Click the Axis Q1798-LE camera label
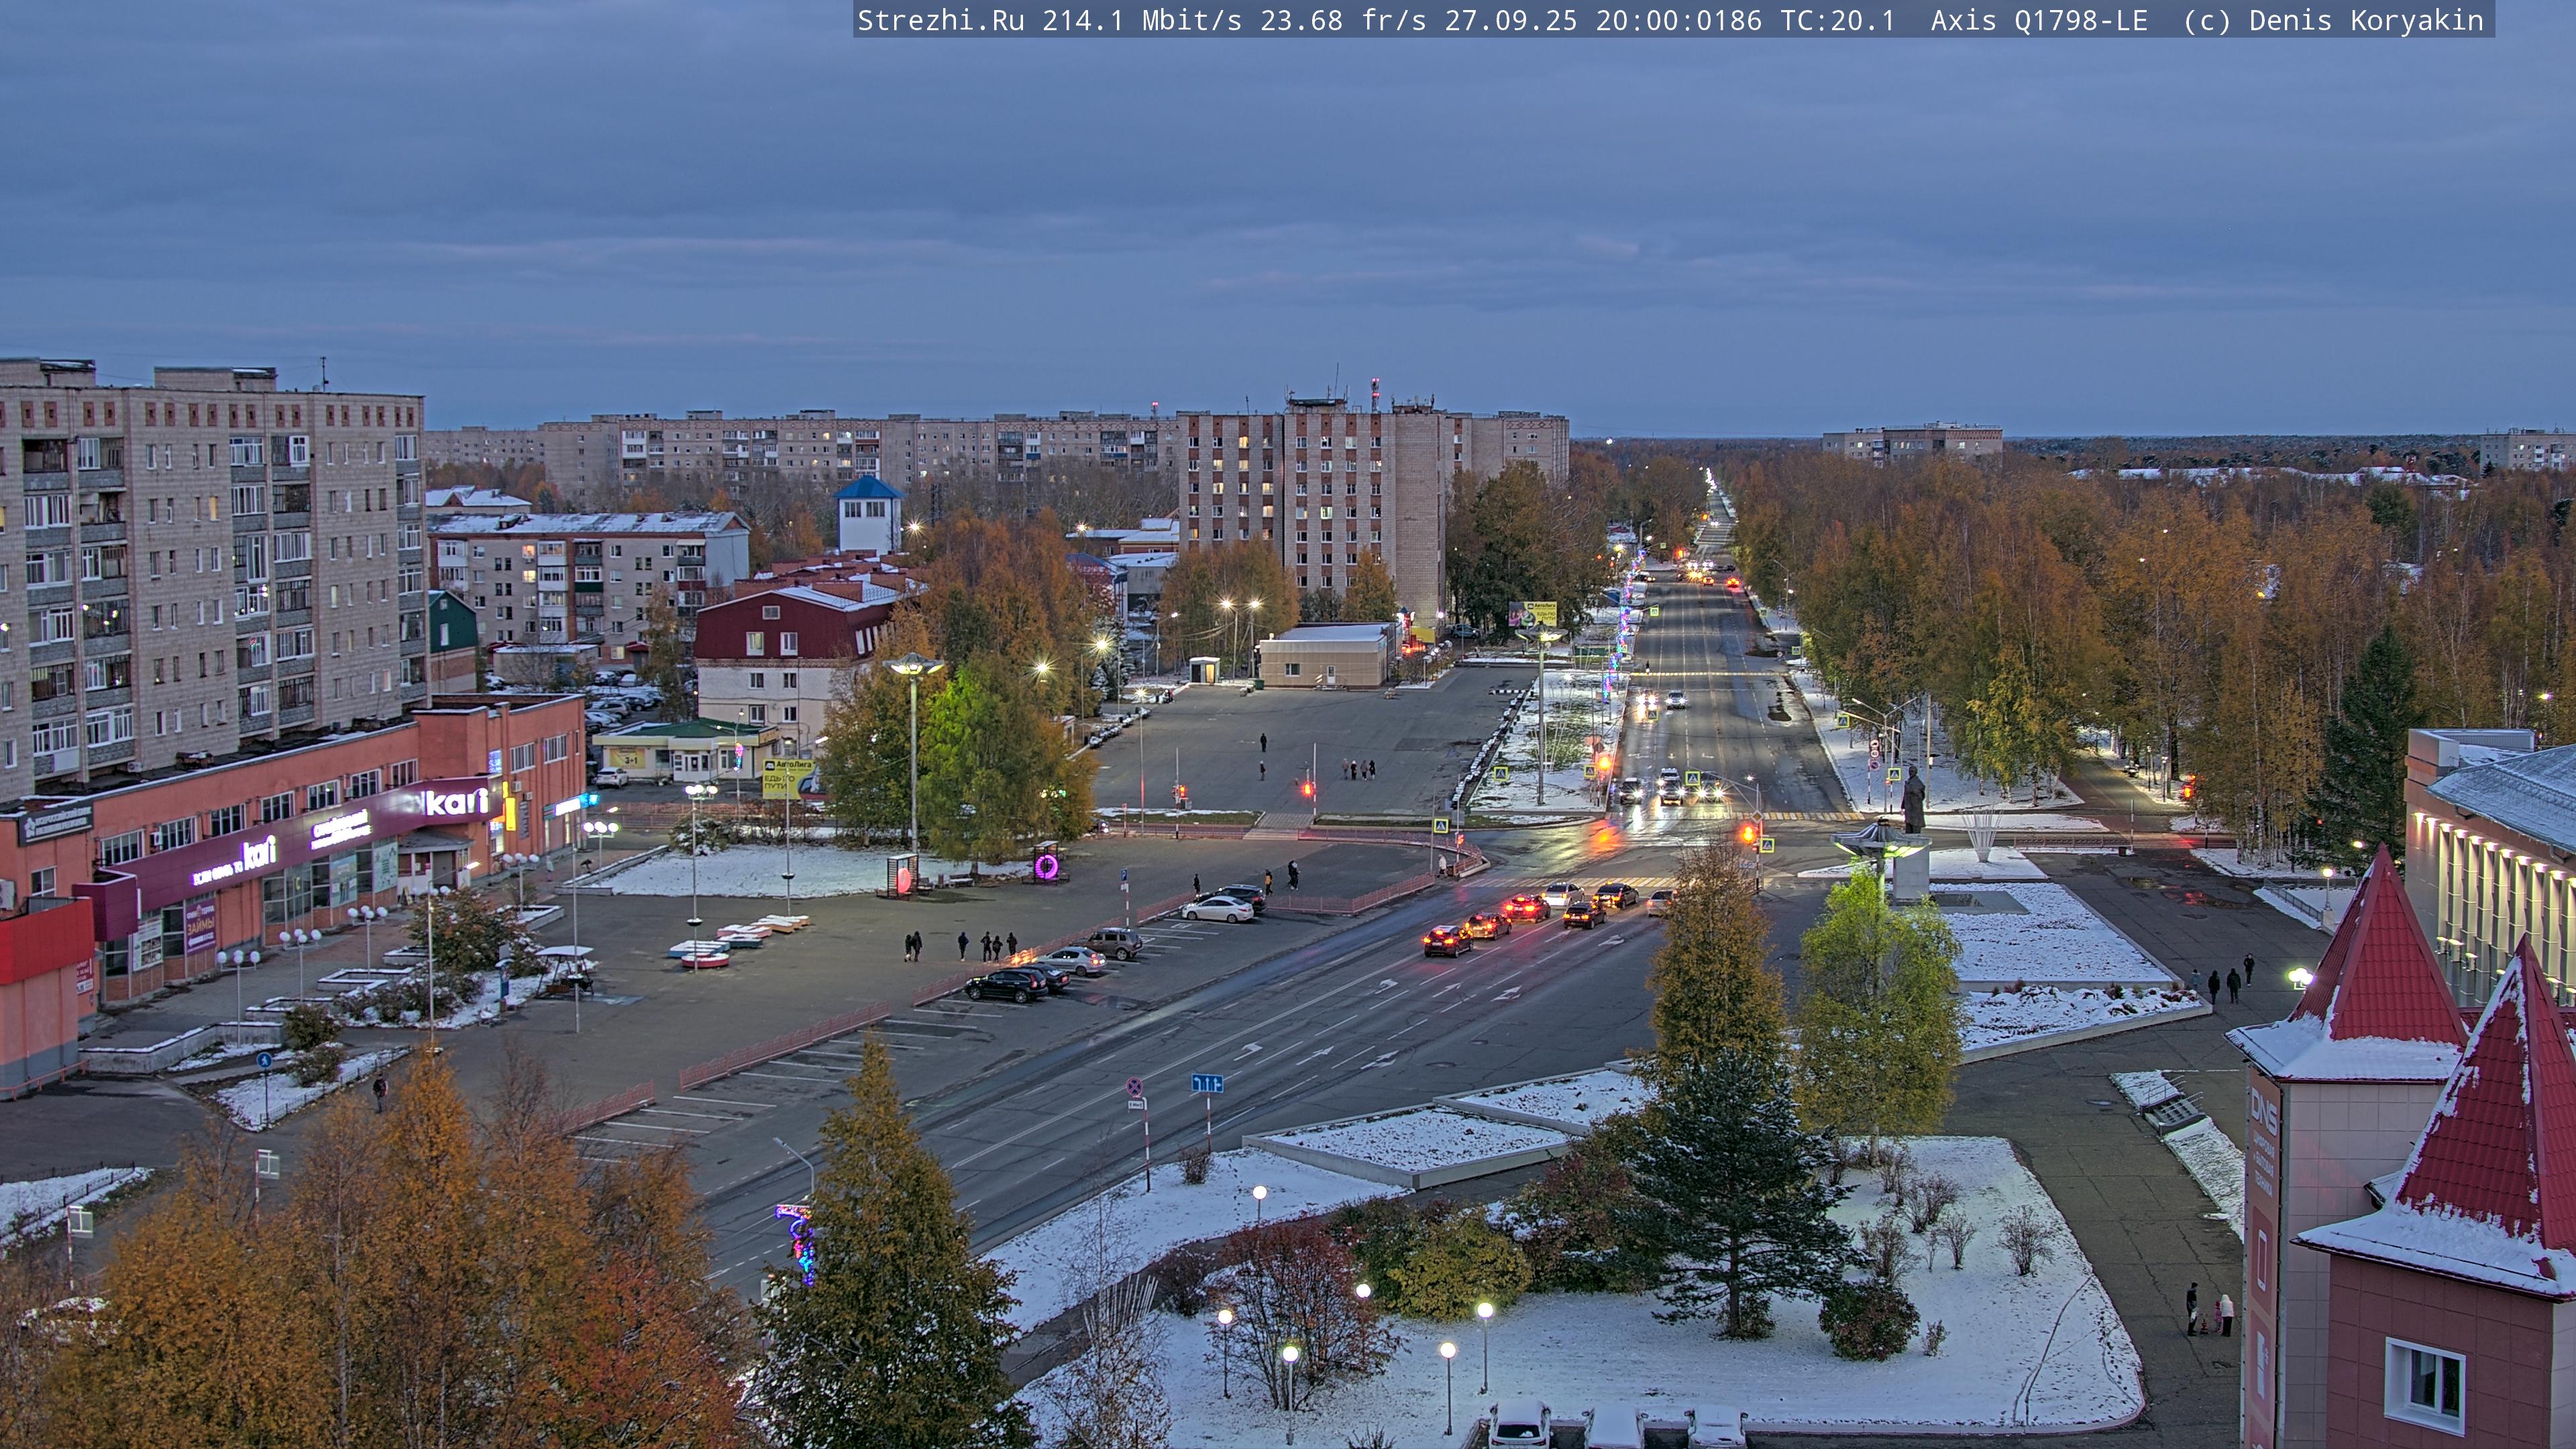The width and height of the screenshot is (2576, 1449). (x=2038, y=20)
